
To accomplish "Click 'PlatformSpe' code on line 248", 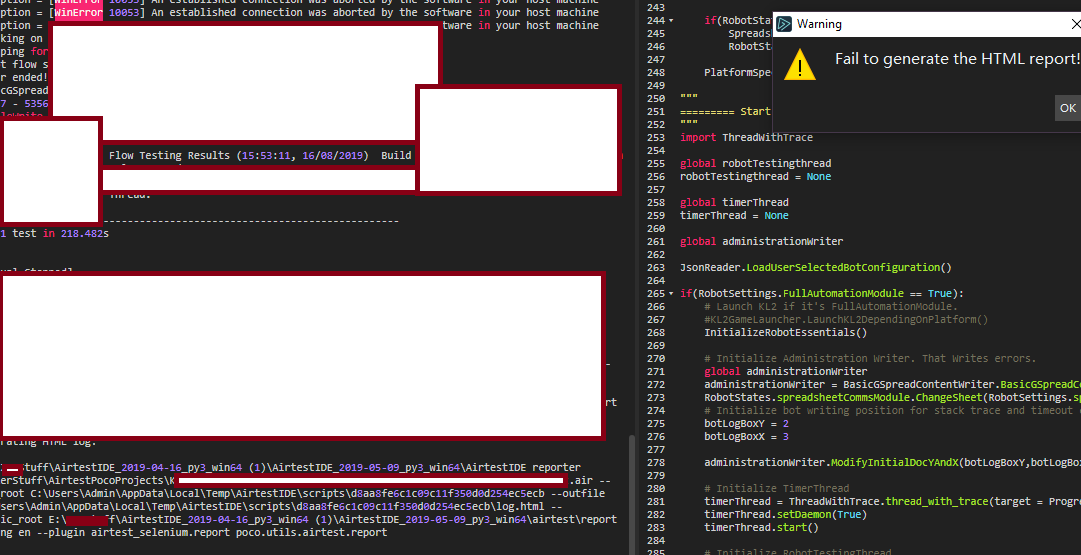I will (x=737, y=72).
